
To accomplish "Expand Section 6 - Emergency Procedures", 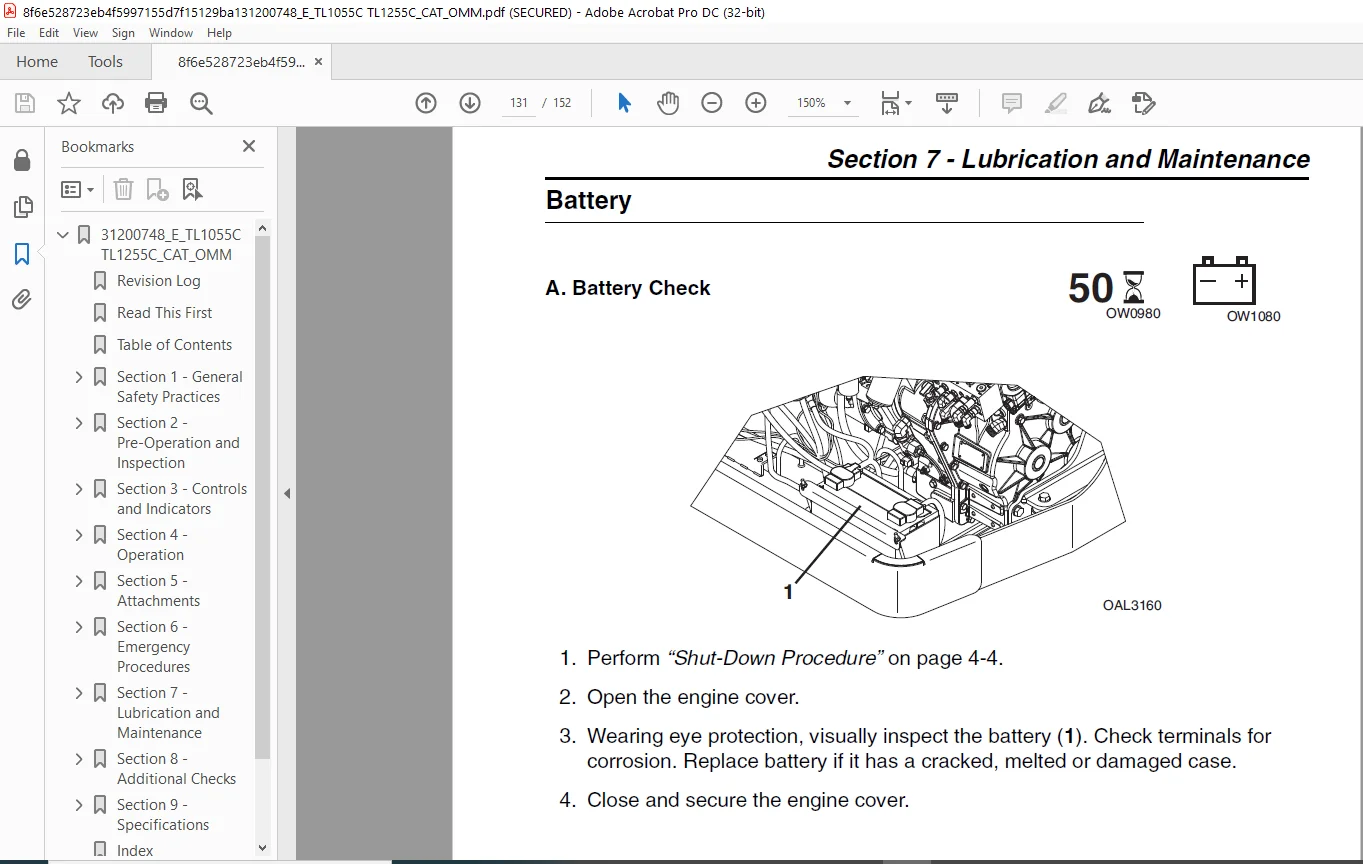I will [x=79, y=627].
